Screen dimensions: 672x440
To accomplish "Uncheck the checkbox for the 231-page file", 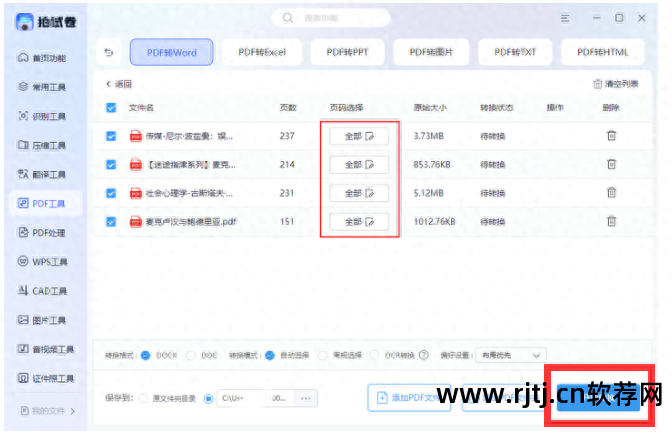I will pyautogui.click(x=111, y=193).
